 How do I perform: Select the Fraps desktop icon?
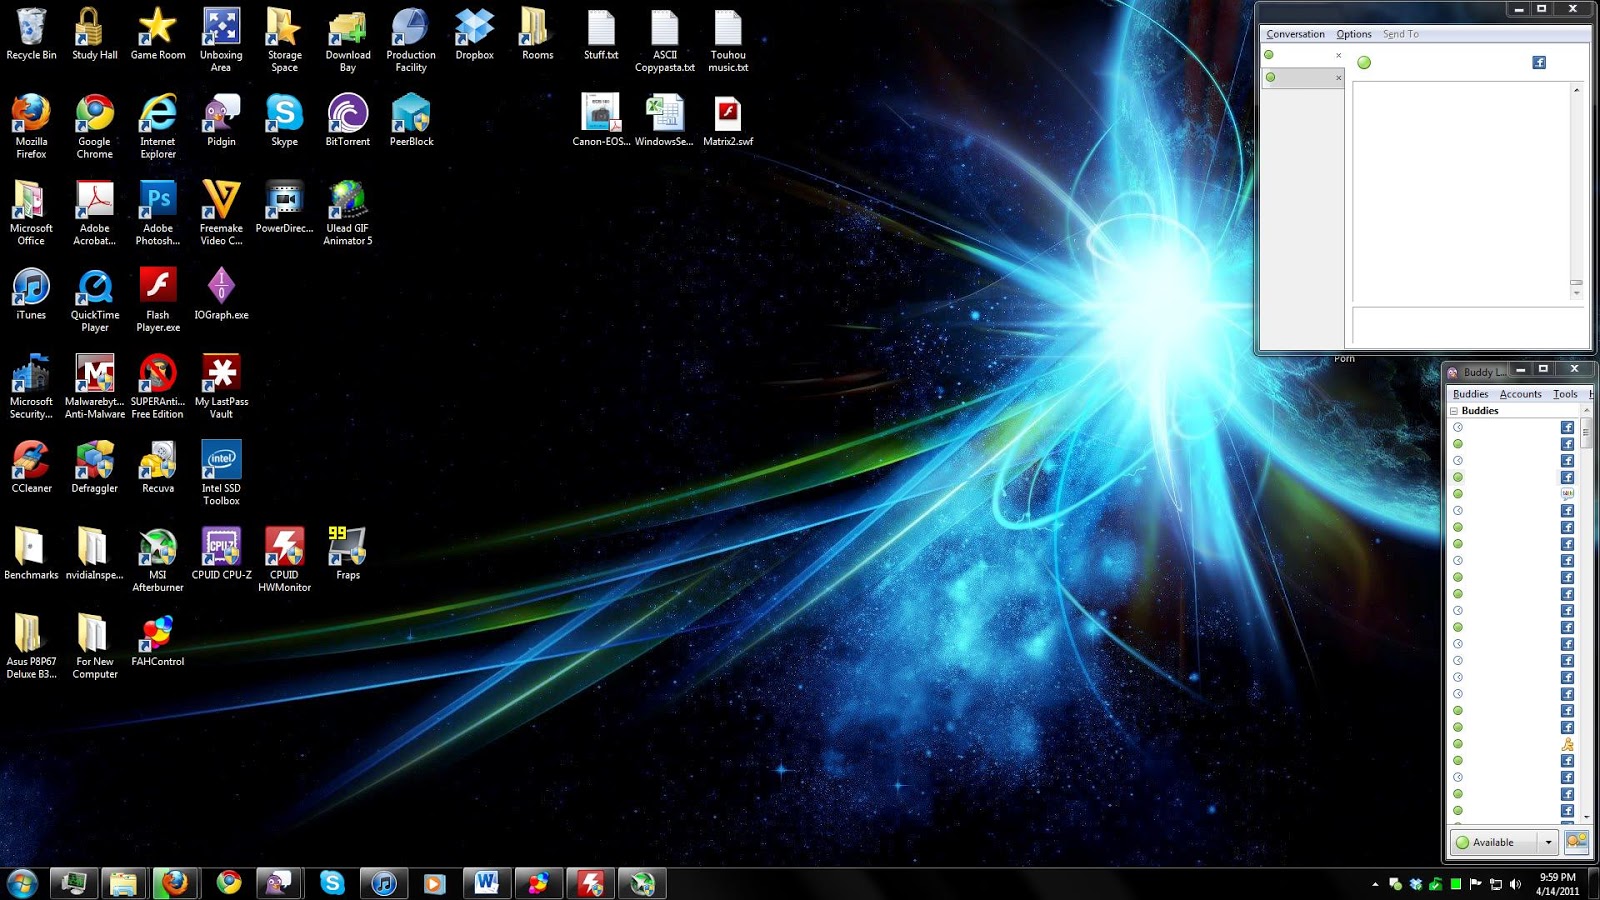point(348,554)
